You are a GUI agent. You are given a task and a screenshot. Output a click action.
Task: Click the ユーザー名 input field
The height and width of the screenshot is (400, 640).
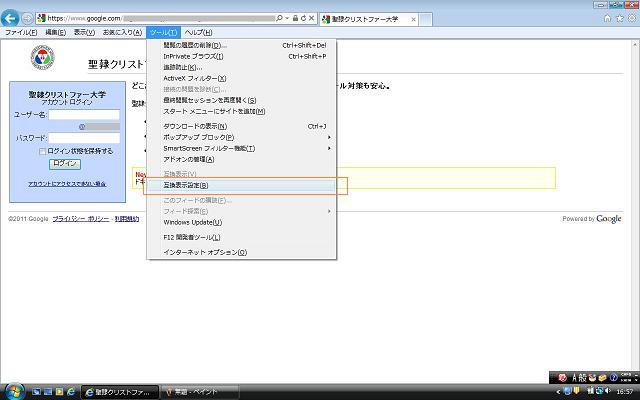tap(84, 115)
